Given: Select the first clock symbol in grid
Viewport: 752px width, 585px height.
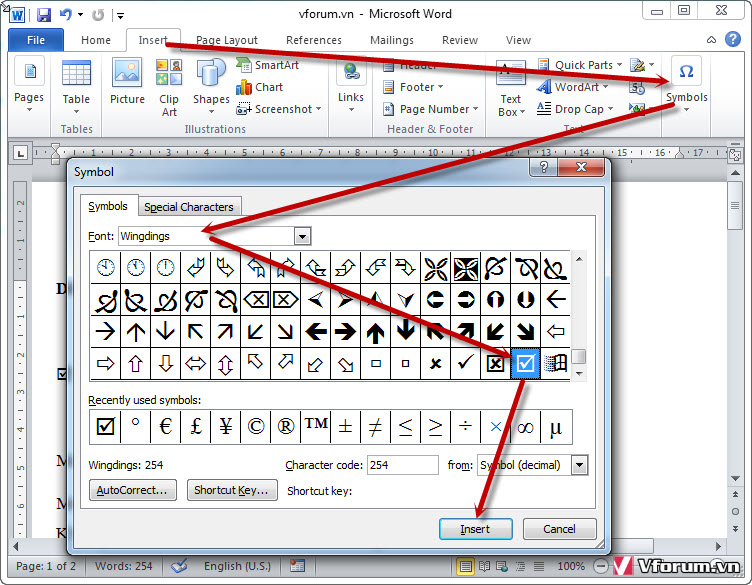Looking at the screenshot, I should coord(106,268).
